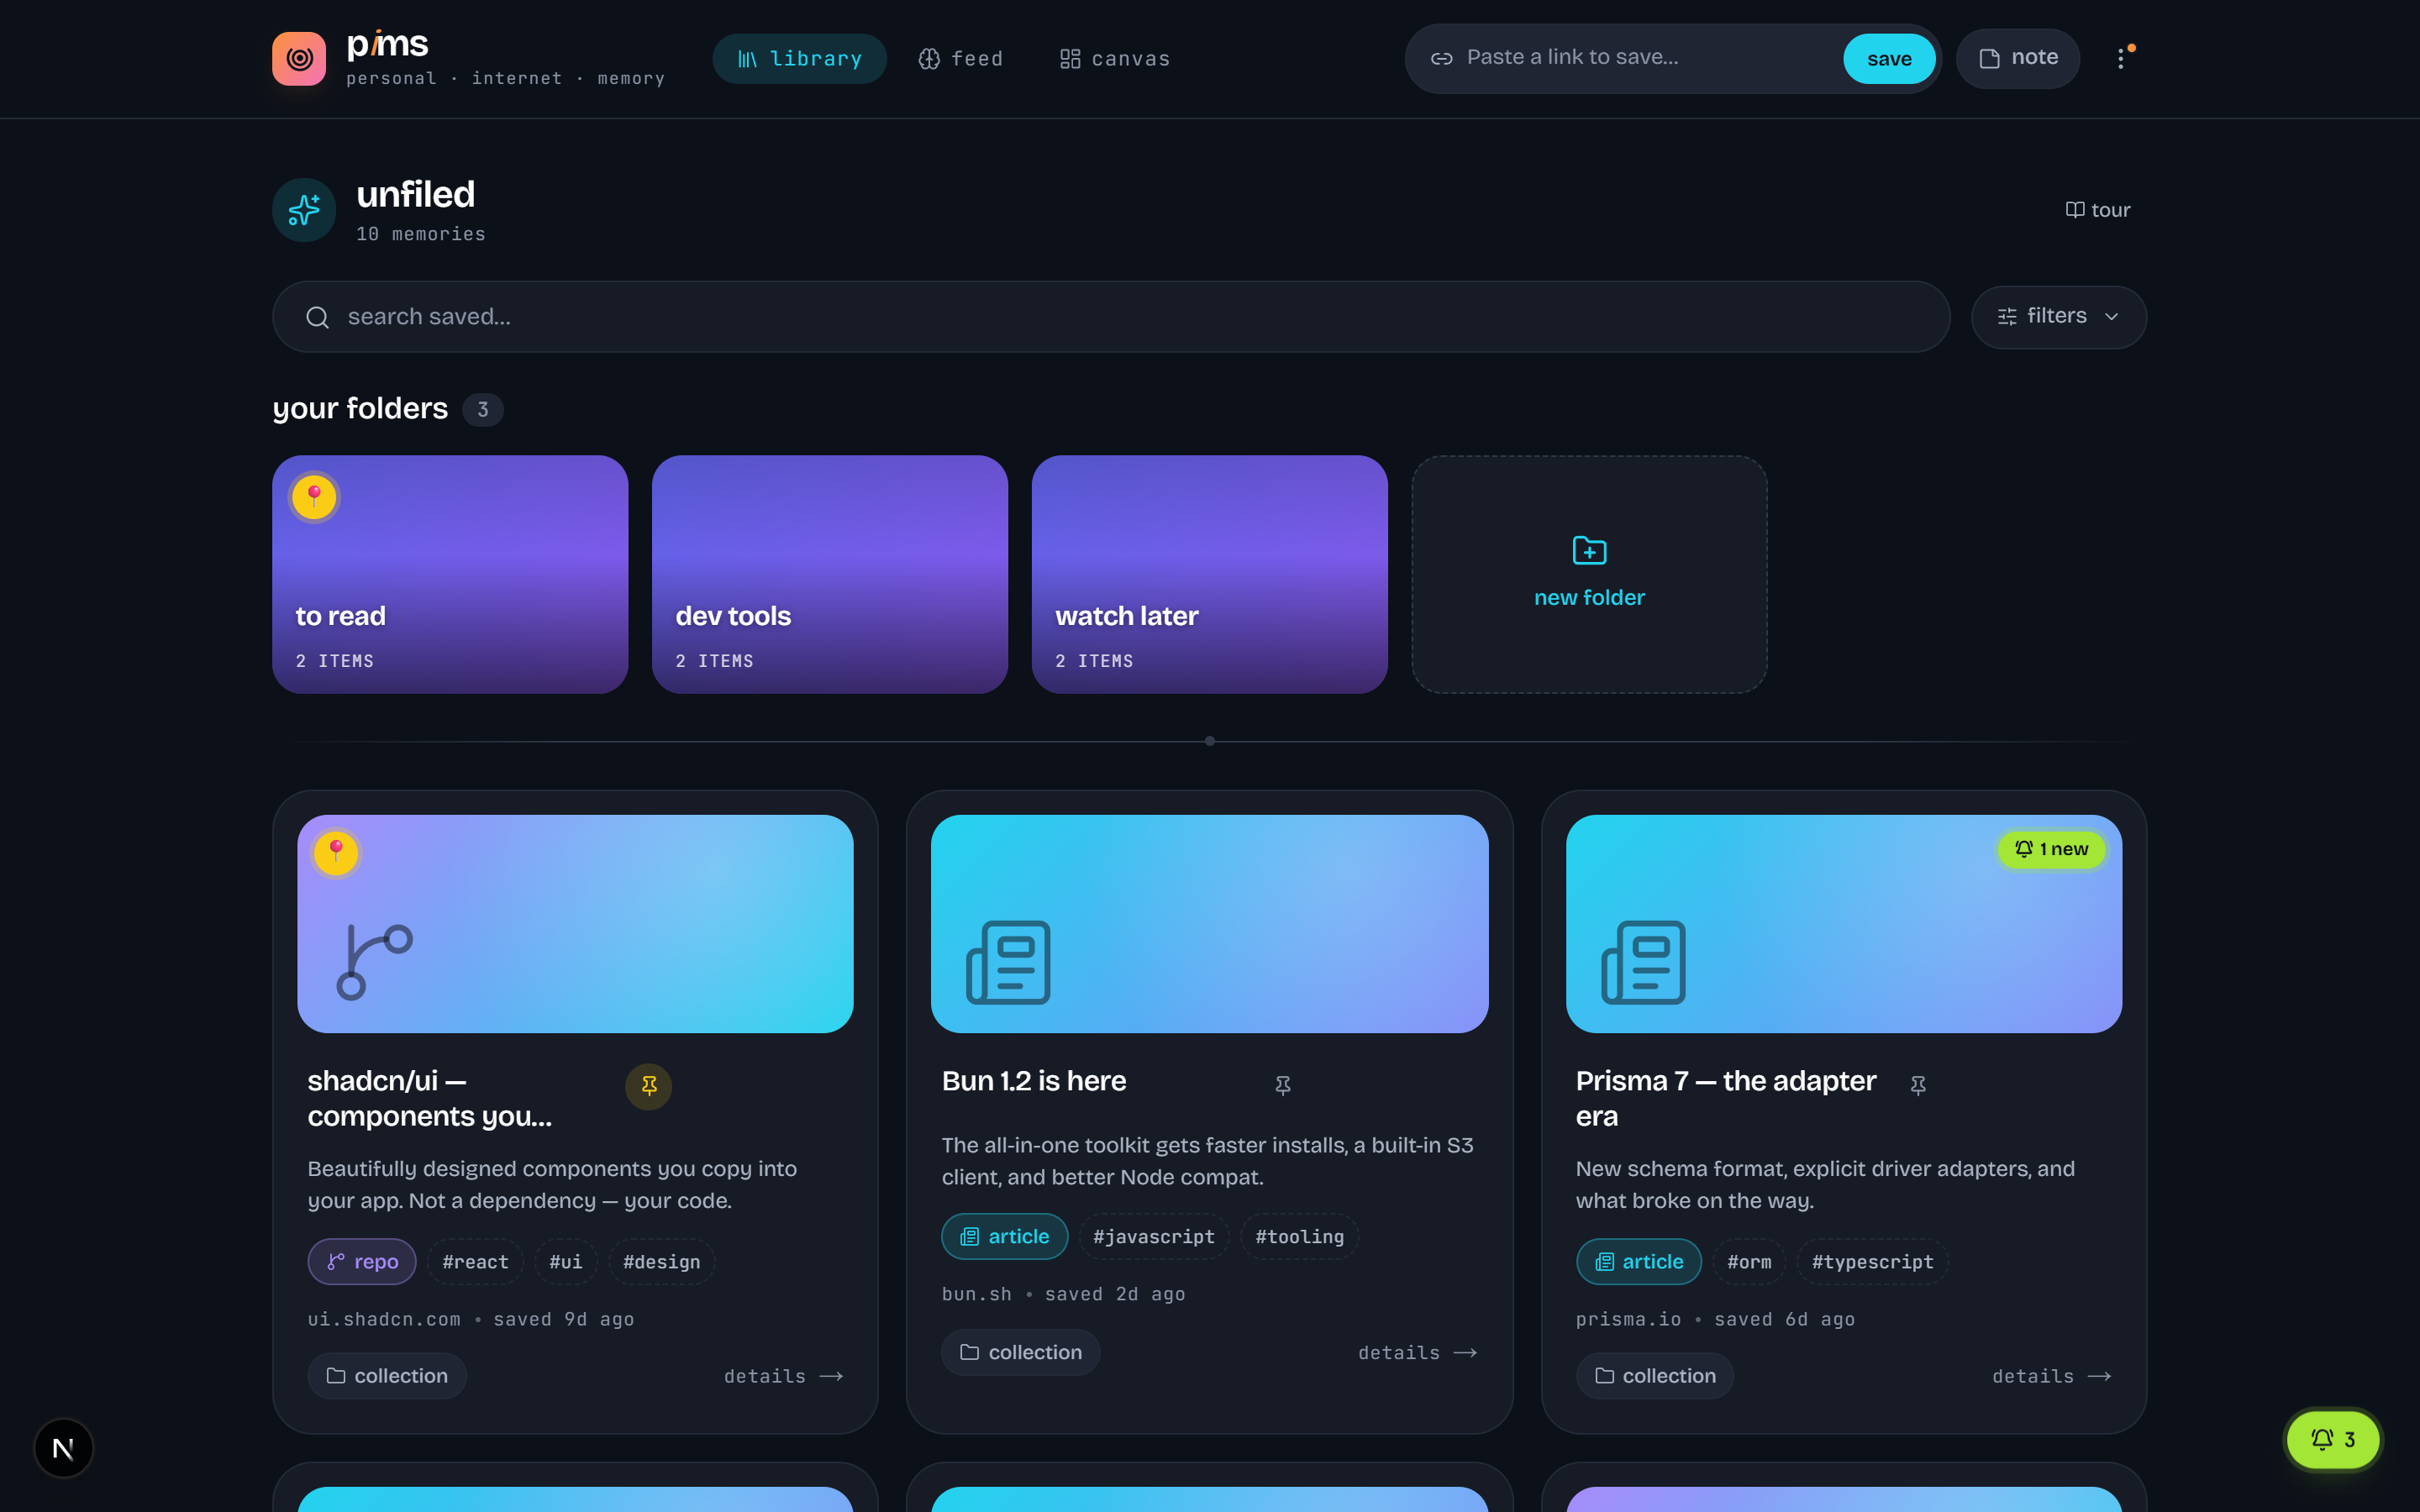Click the bun.sh source text

[x=977, y=1295]
